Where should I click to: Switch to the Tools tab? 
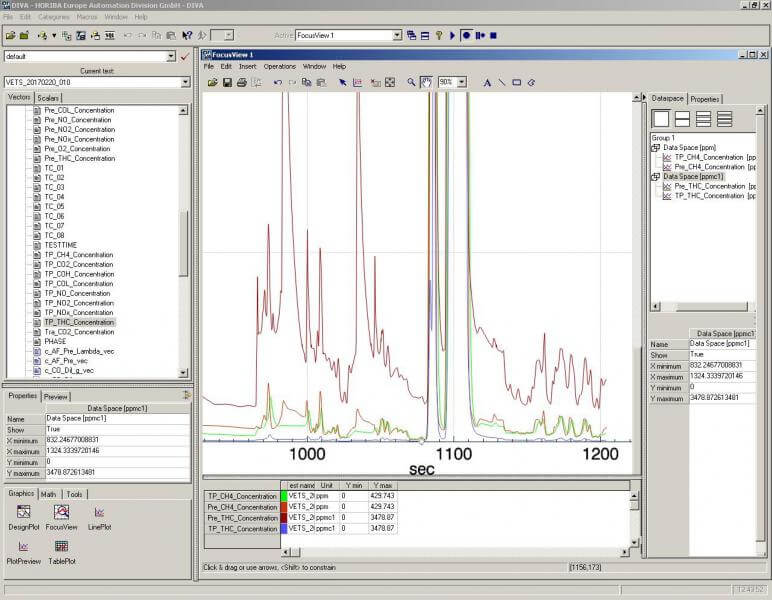tap(74, 494)
